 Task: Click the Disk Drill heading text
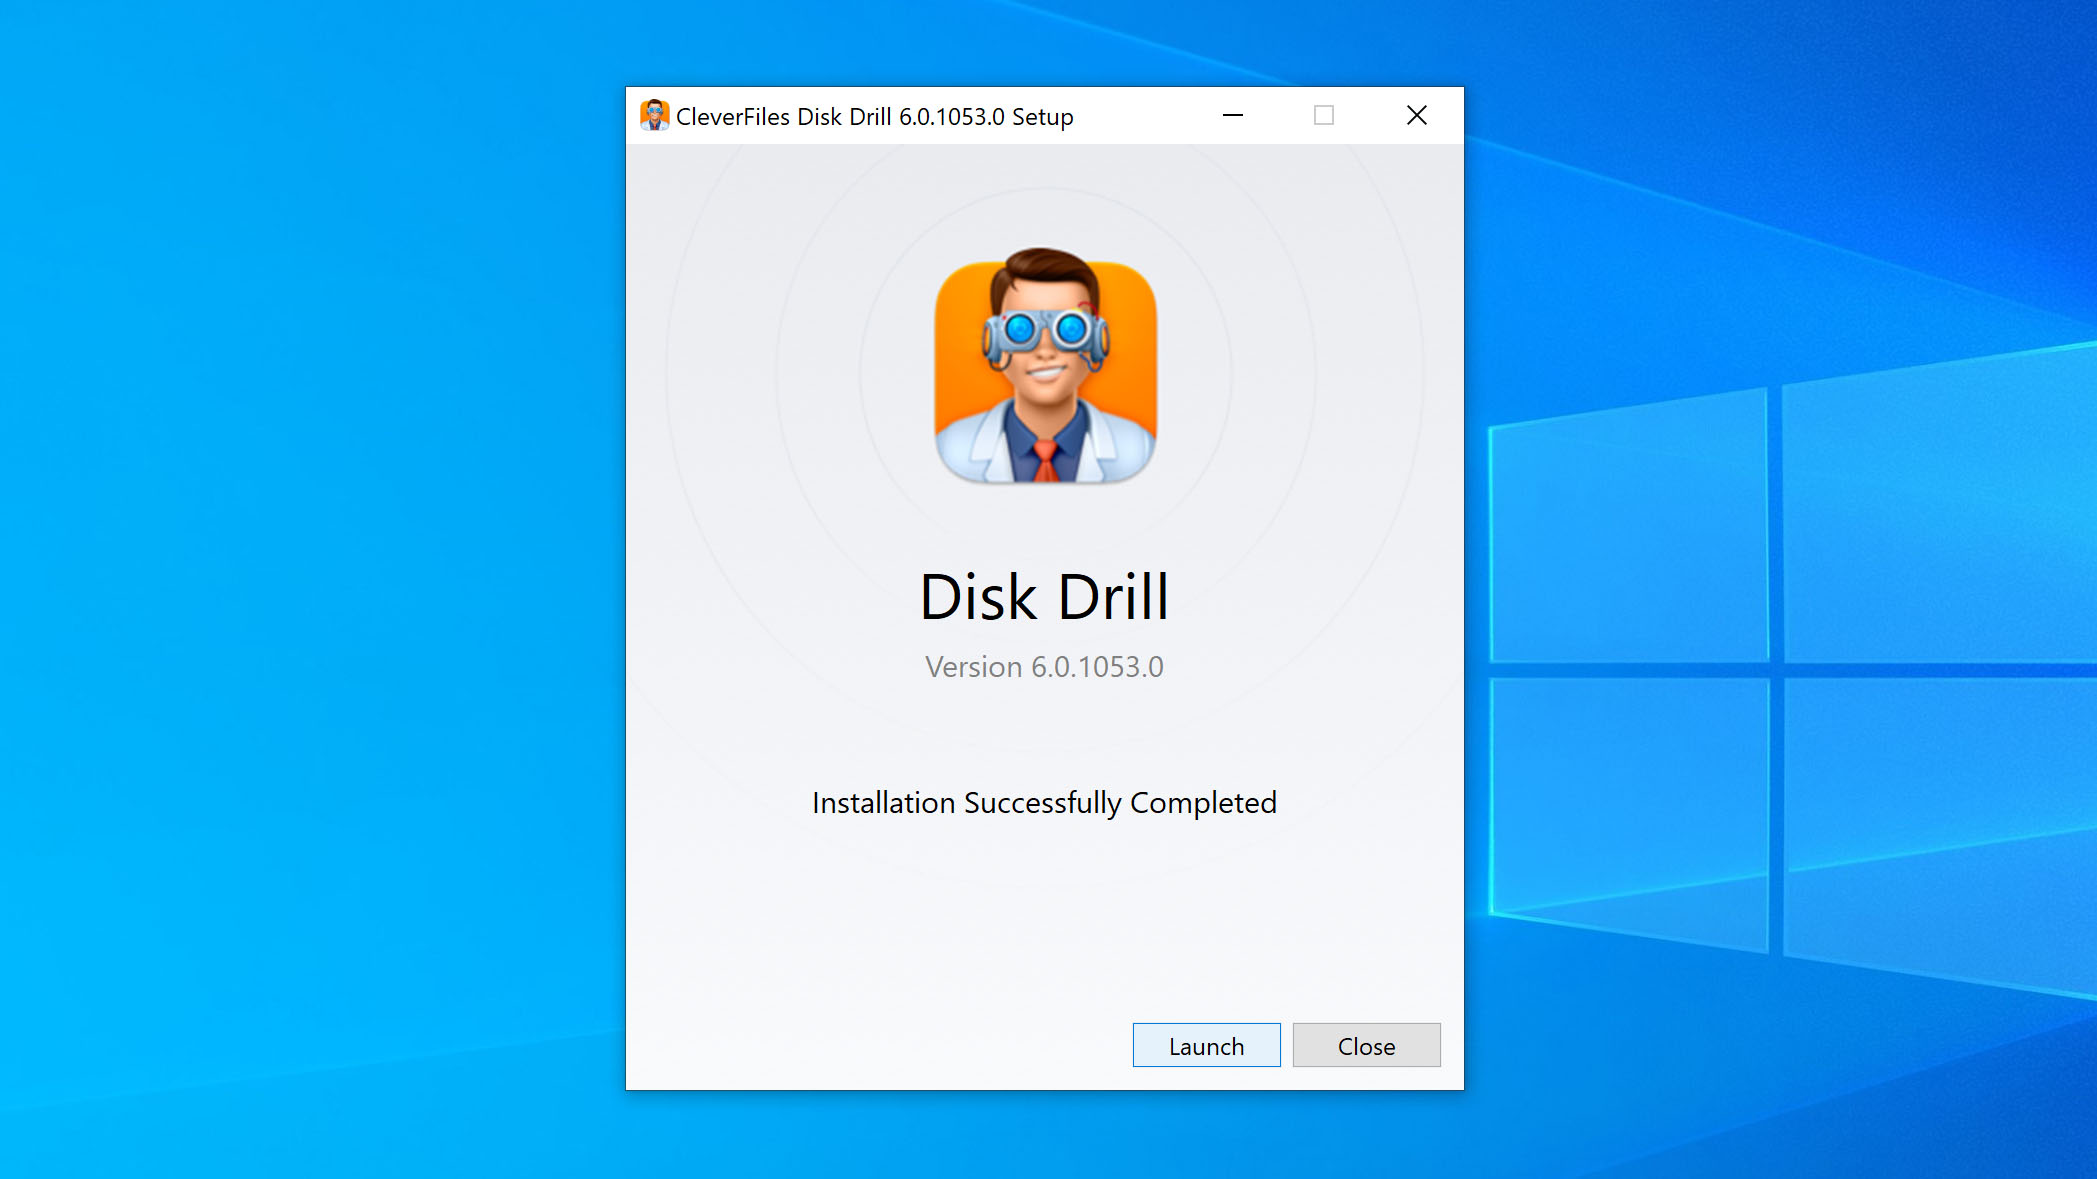(x=1045, y=597)
